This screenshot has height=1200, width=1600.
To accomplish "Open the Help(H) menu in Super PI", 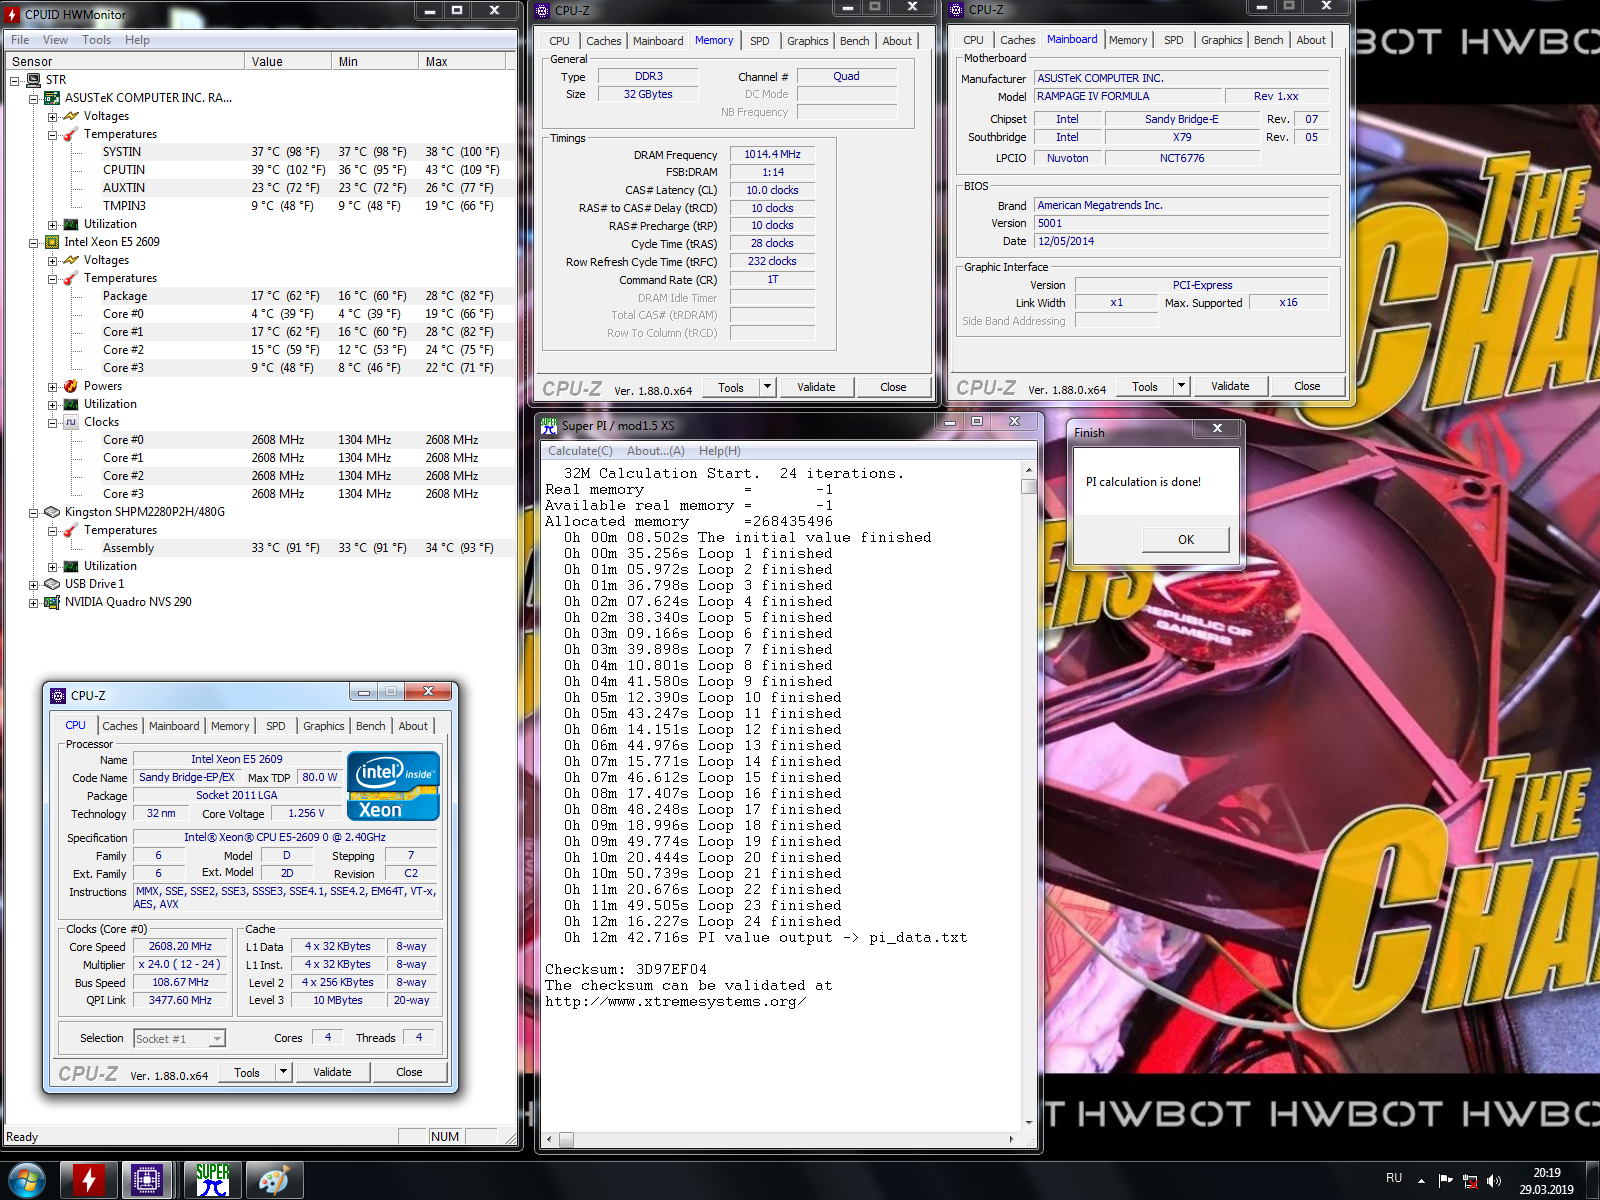I will point(720,451).
